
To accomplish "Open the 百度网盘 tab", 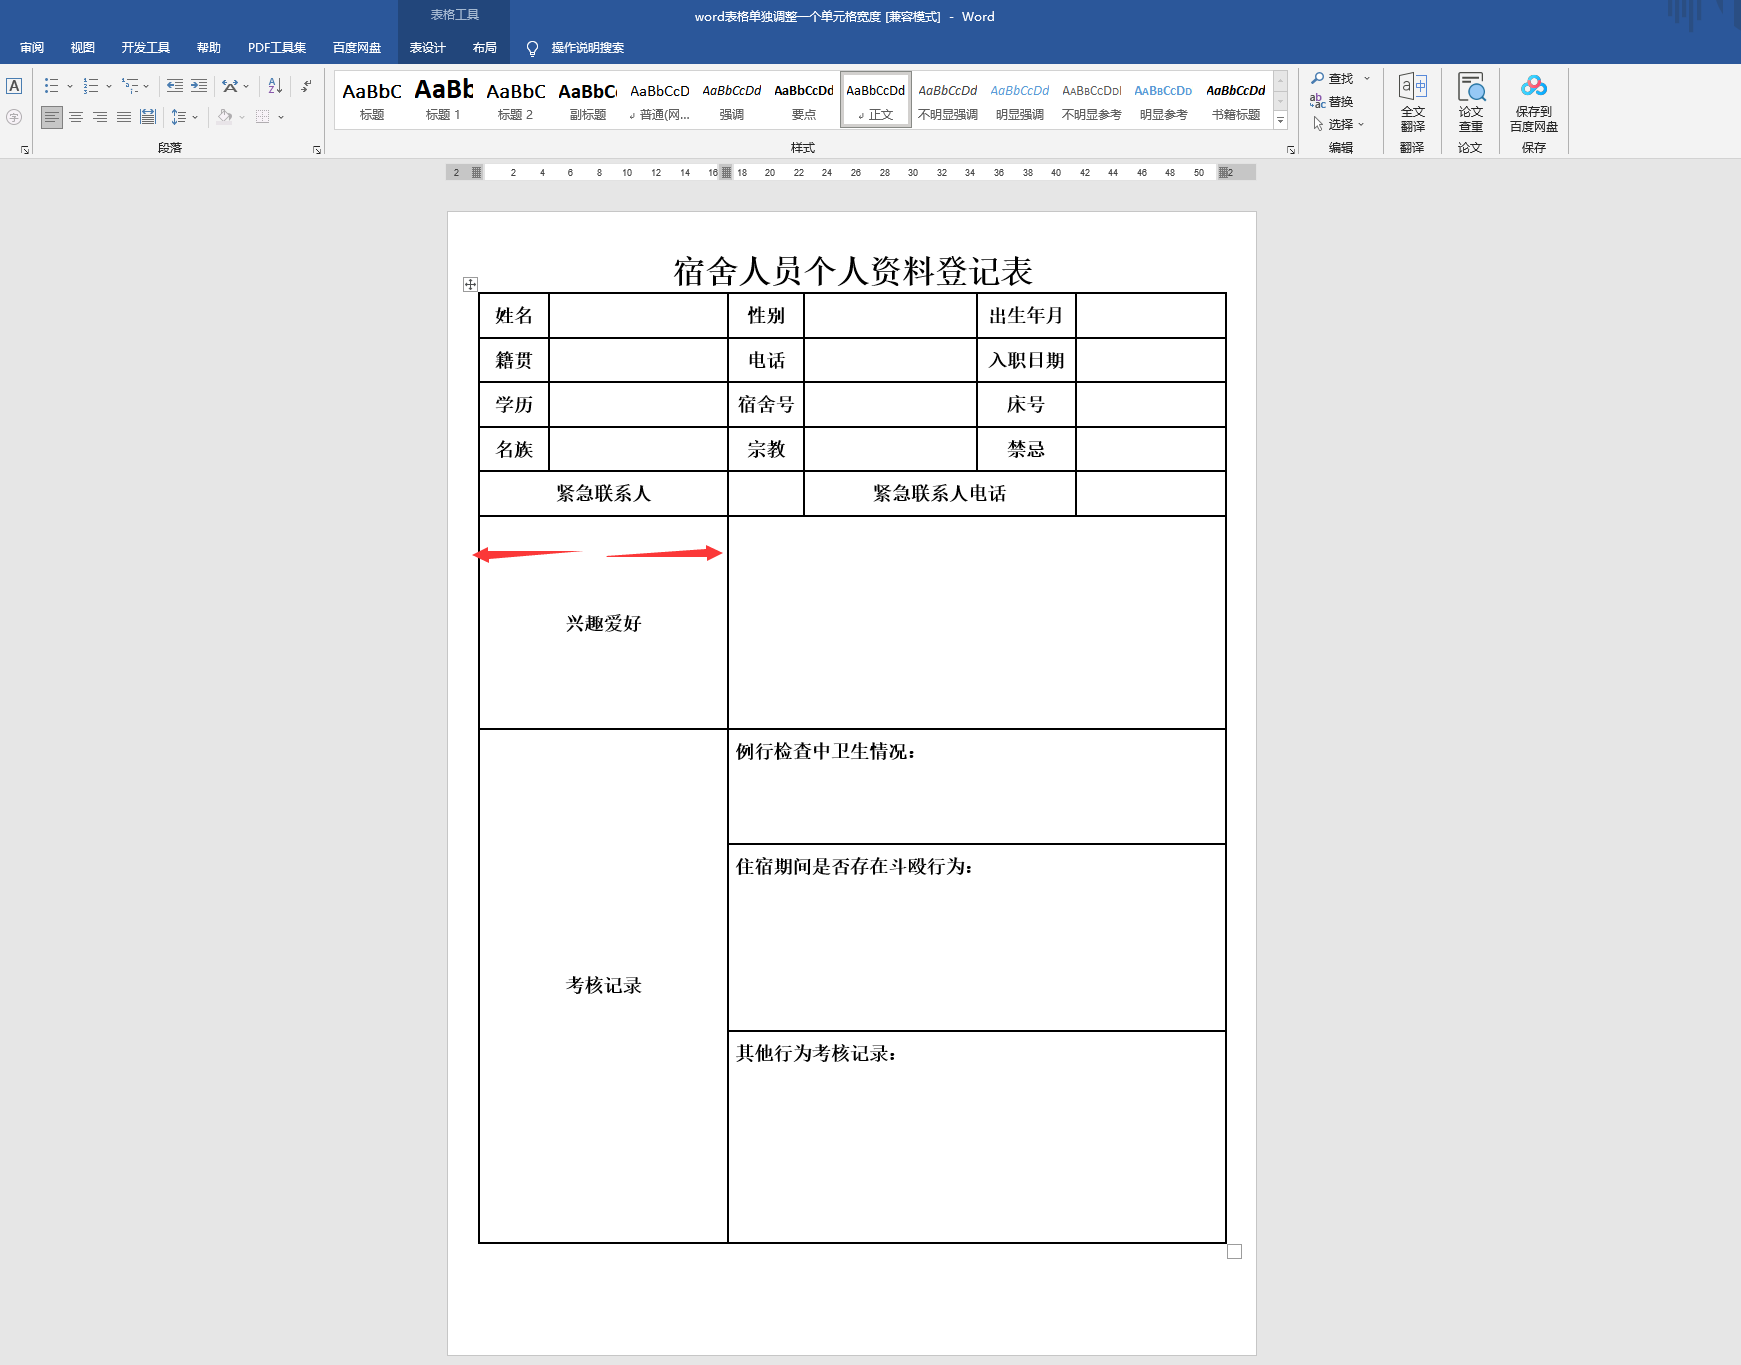I will pos(357,48).
